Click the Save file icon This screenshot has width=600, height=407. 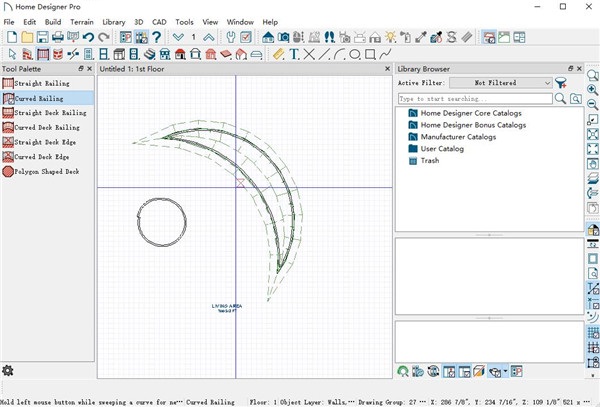coord(42,37)
